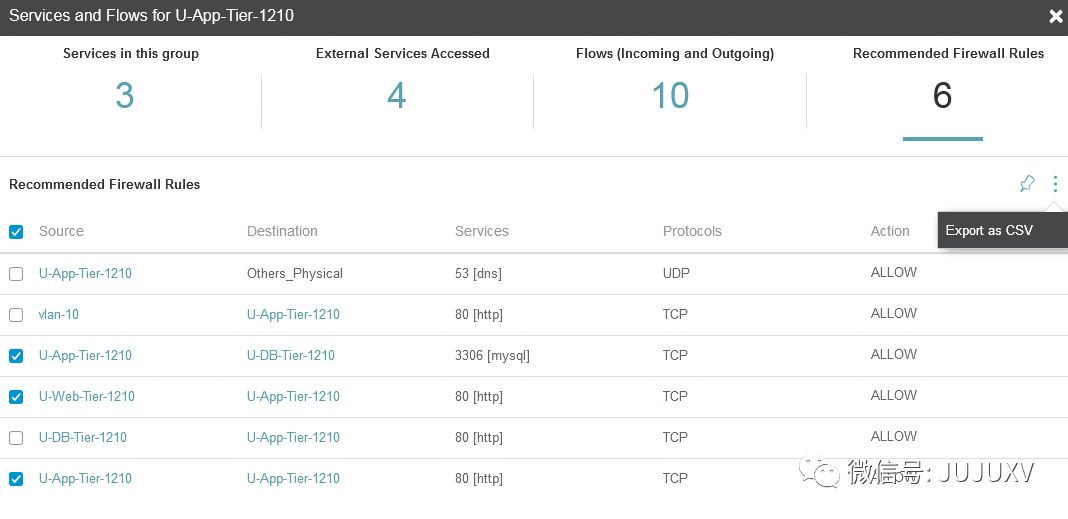This screenshot has height=519, width=1068.
Task: Click the pin icon beside Recommended Firewall Rules
Action: point(1027,184)
